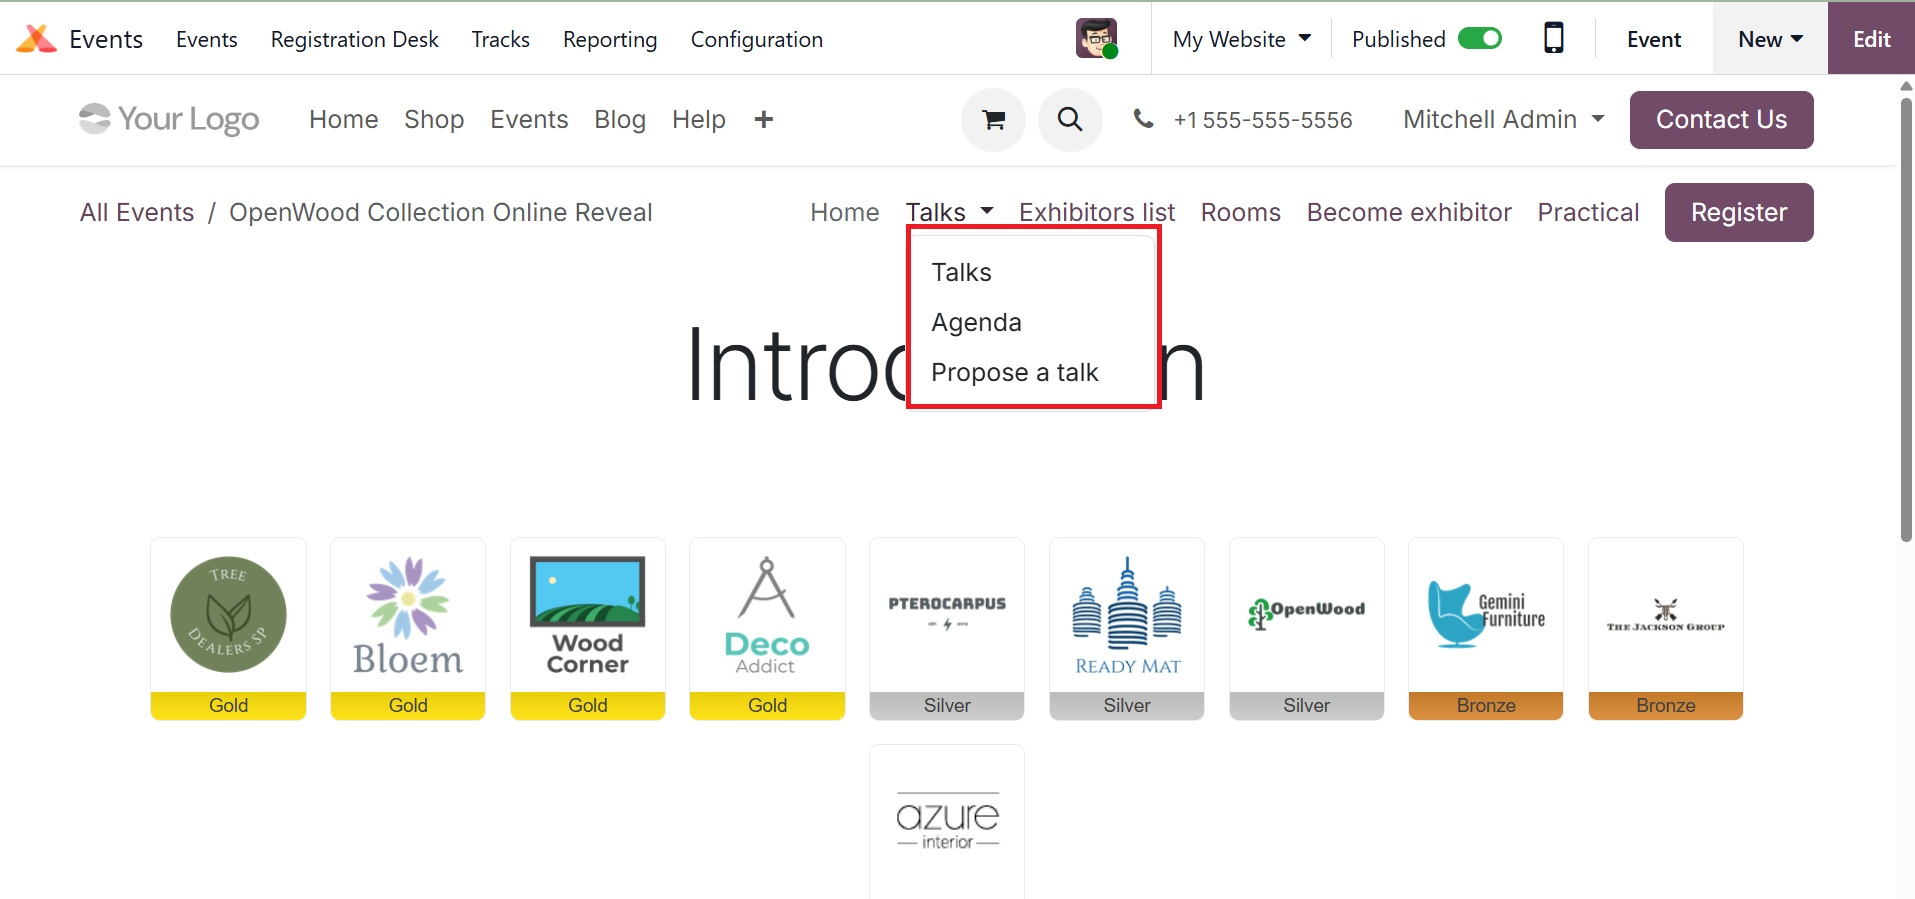Open Tree Dealers Gold sponsor card
The width and height of the screenshot is (1915, 899).
click(x=228, y=629)
